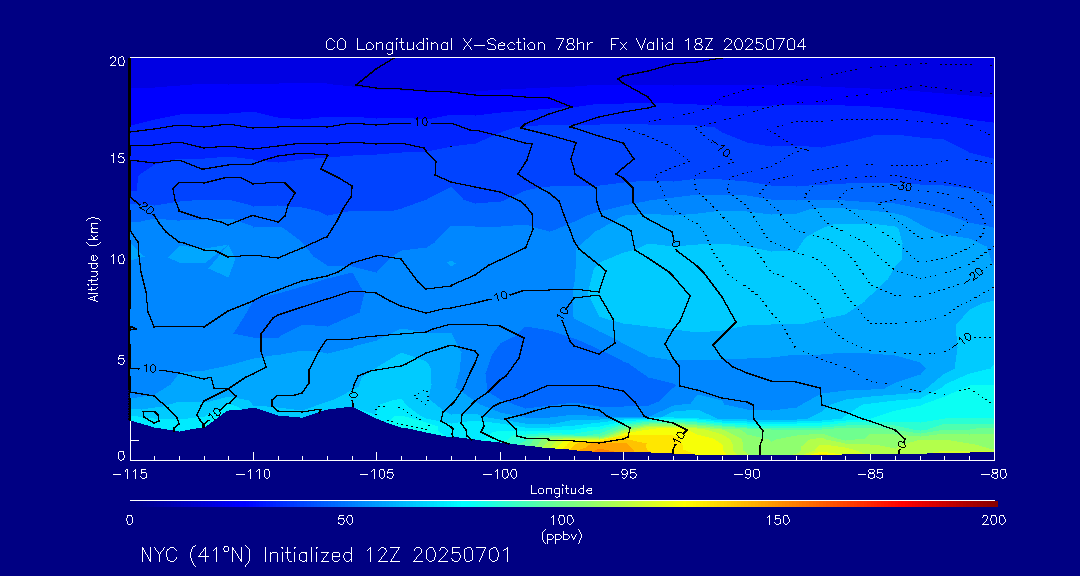Click the longitude tick '-80'
The height and width of the screenshot is (576, 1080).
click(x=994, y=474)
